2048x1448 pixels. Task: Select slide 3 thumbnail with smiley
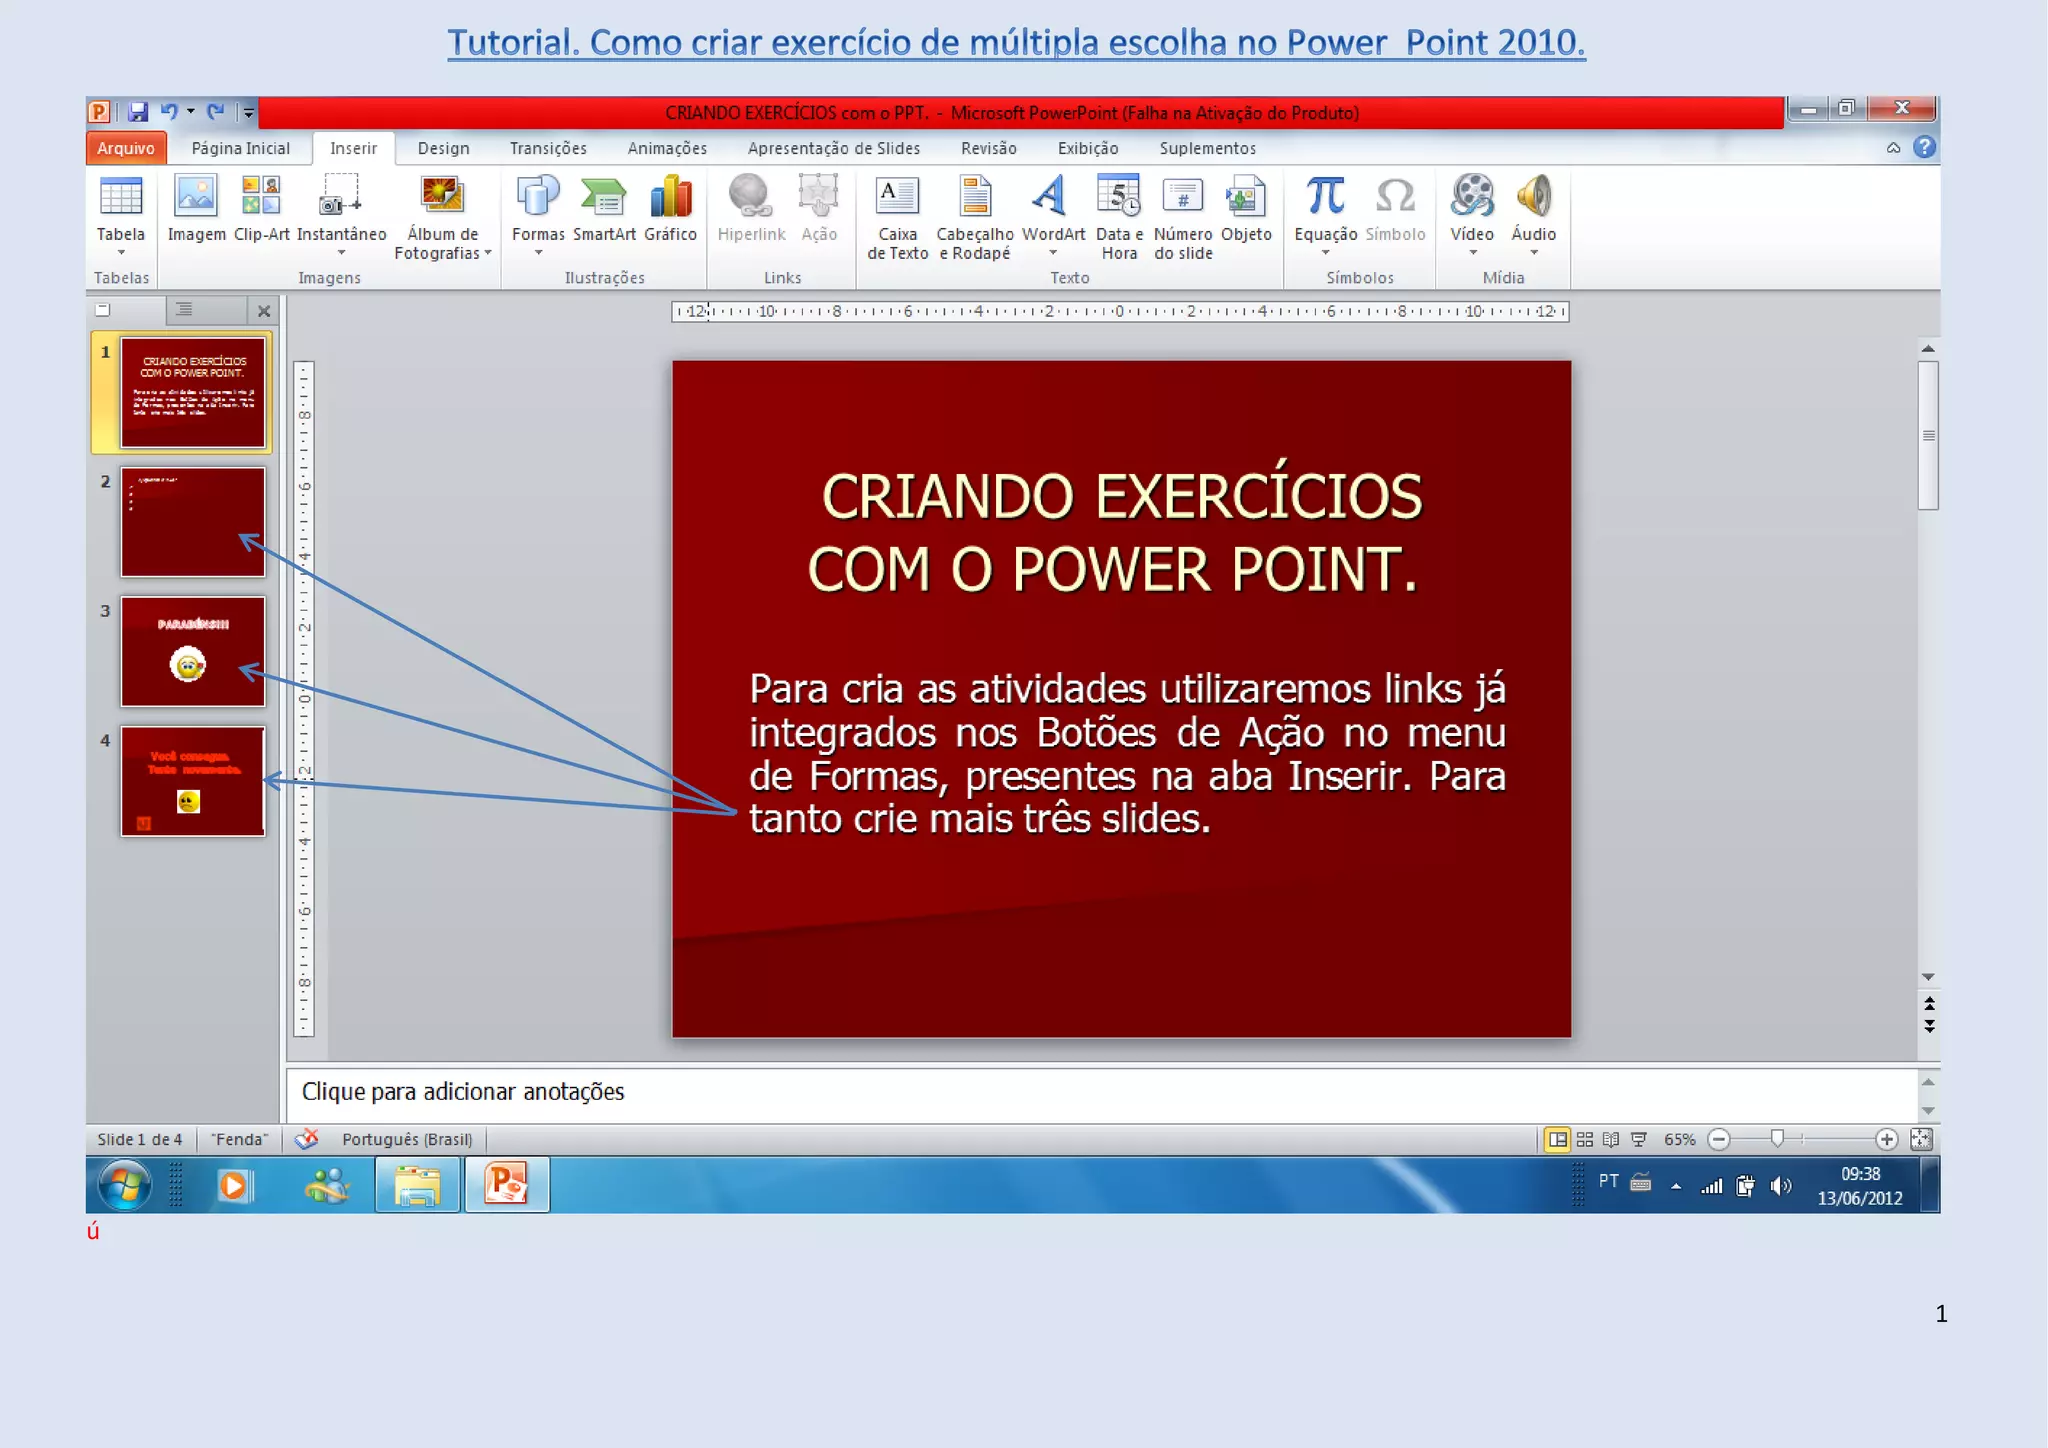coord(193,651)
